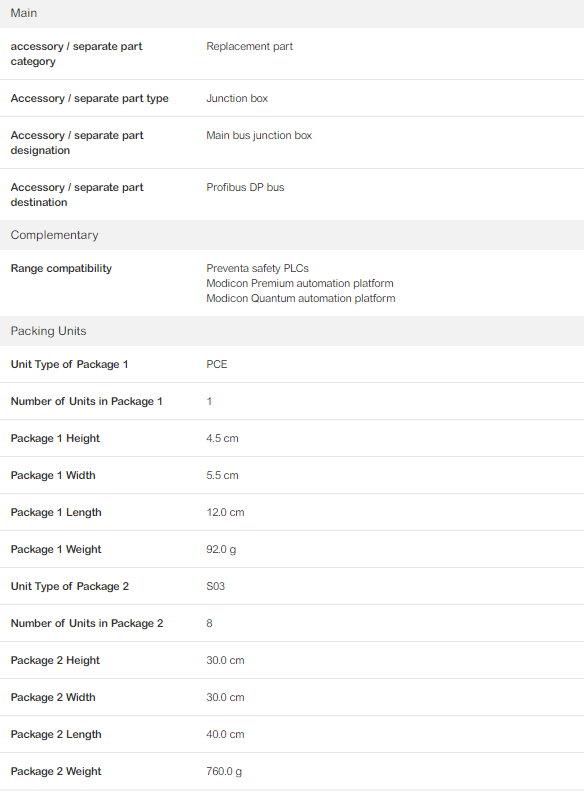This screenshot has width=587, height=791.
Task: Click the Profibus DP bus value
Action: [x=245, y=187]
